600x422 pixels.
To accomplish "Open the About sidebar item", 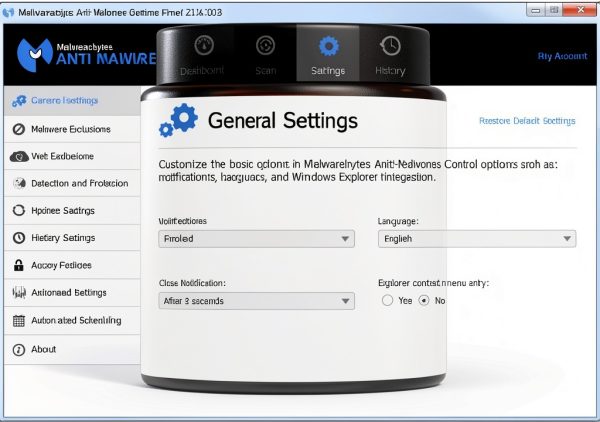I will tap(72, 349).
